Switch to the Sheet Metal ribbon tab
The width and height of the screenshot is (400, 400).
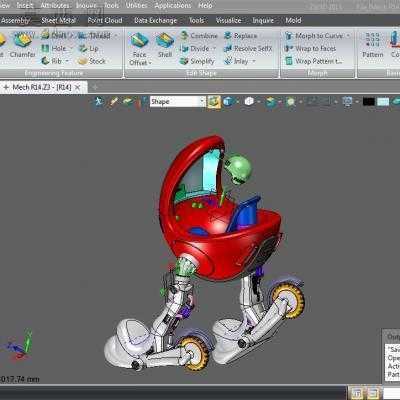[x=59, y=21]
